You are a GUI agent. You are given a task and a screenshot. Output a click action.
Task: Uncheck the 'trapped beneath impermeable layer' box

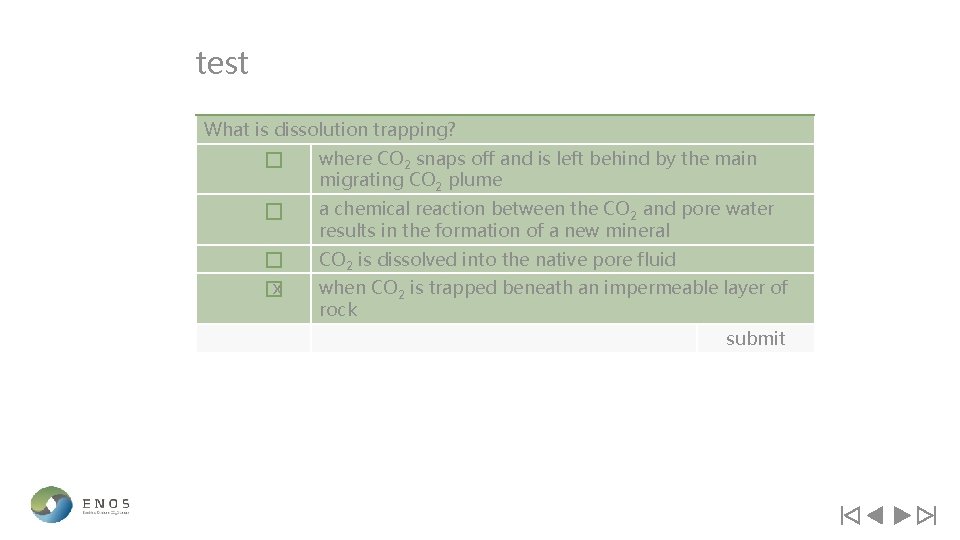pos(274,289)
